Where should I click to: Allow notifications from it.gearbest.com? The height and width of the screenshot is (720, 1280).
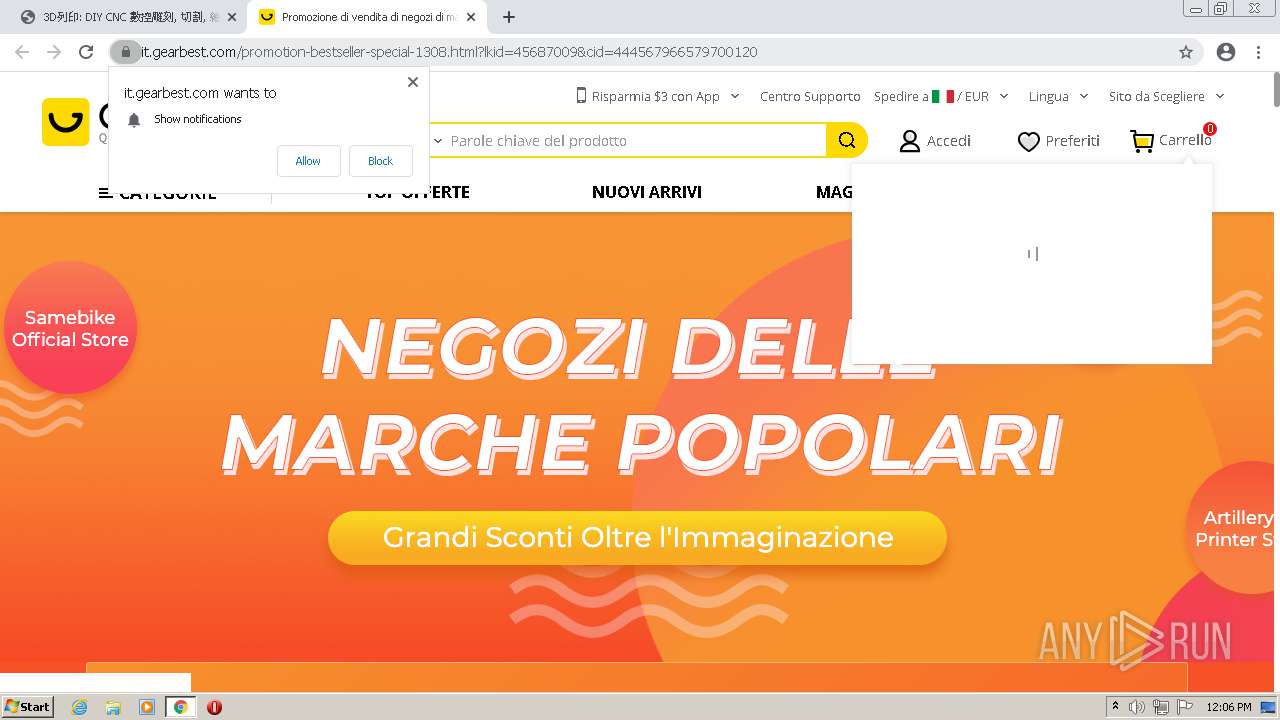click(308, 161)
